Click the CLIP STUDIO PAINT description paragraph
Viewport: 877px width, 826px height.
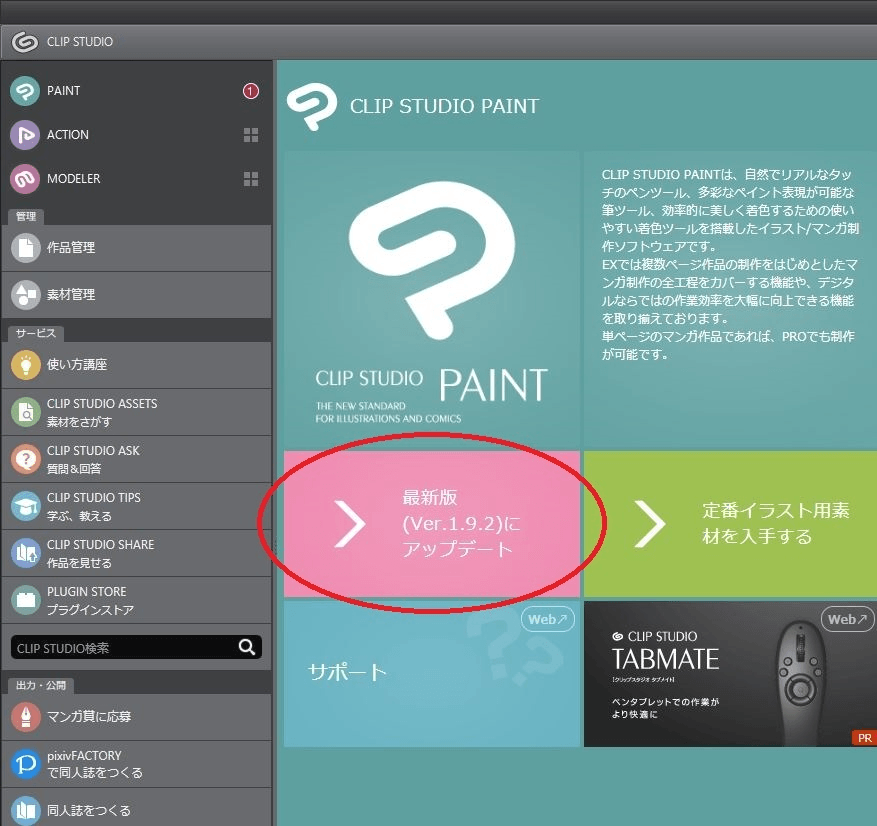pyautogui.click(x=730, y=264)
